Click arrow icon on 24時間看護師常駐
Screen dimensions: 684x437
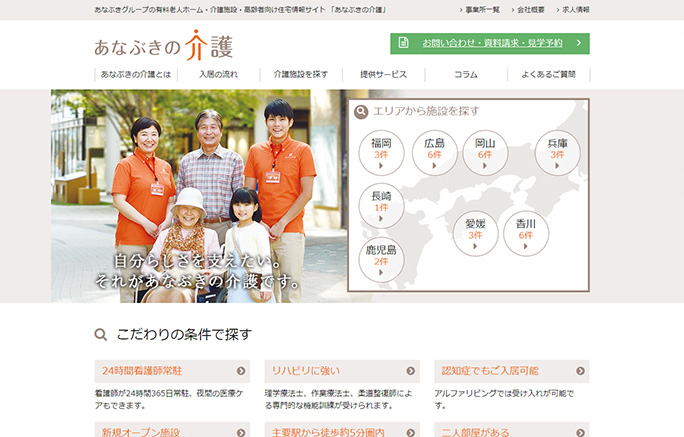click(x=242, y=371)
